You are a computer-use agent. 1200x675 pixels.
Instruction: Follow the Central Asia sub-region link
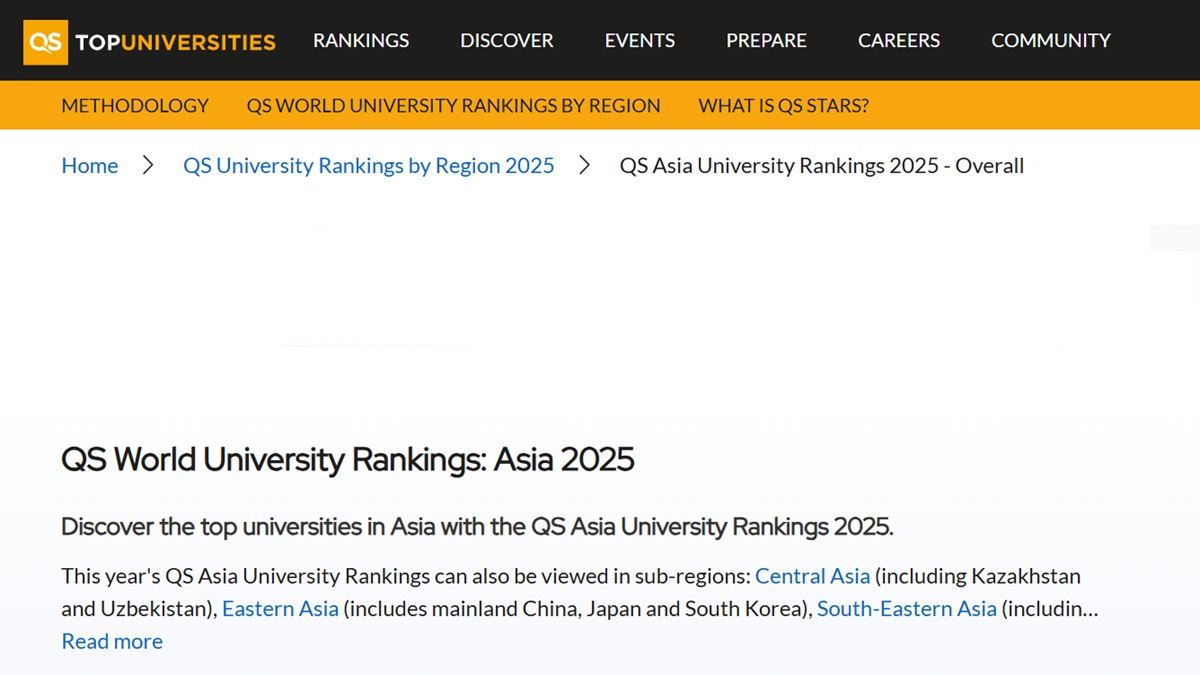click(812, 577)
